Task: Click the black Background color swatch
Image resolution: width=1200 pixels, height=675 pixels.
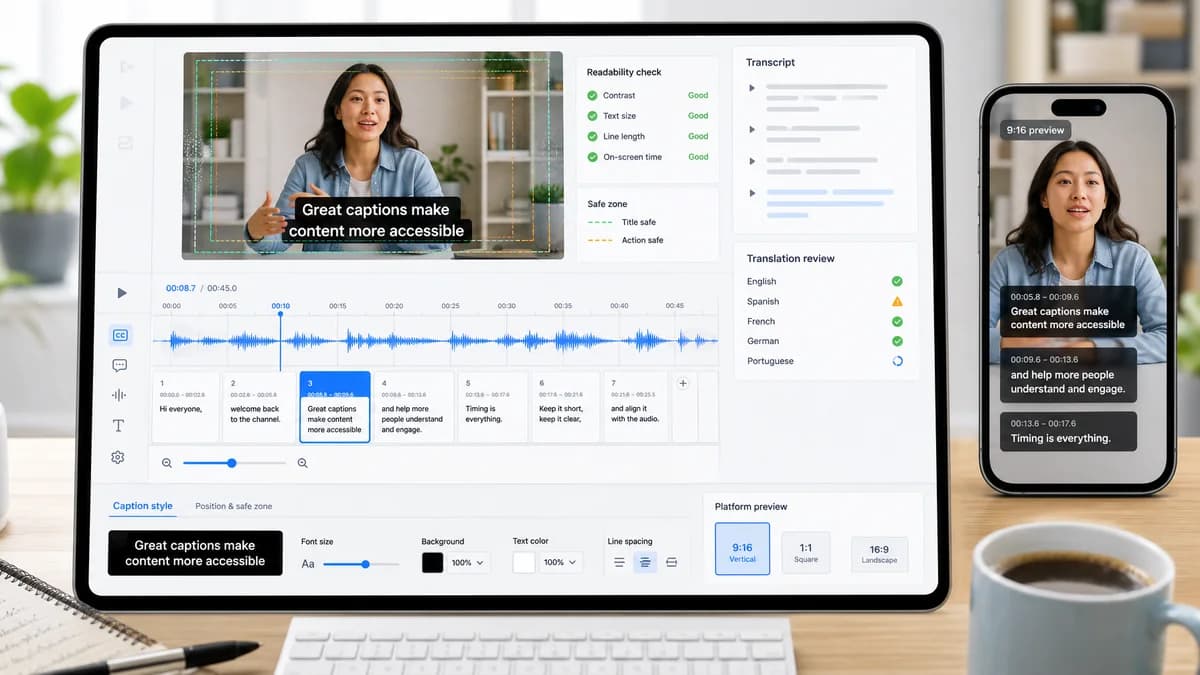Action: tap(432, 563)
